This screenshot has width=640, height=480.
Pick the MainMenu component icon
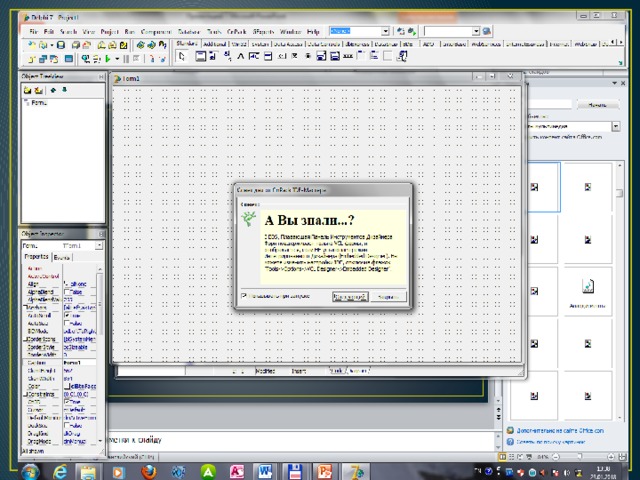click(213, 56)
